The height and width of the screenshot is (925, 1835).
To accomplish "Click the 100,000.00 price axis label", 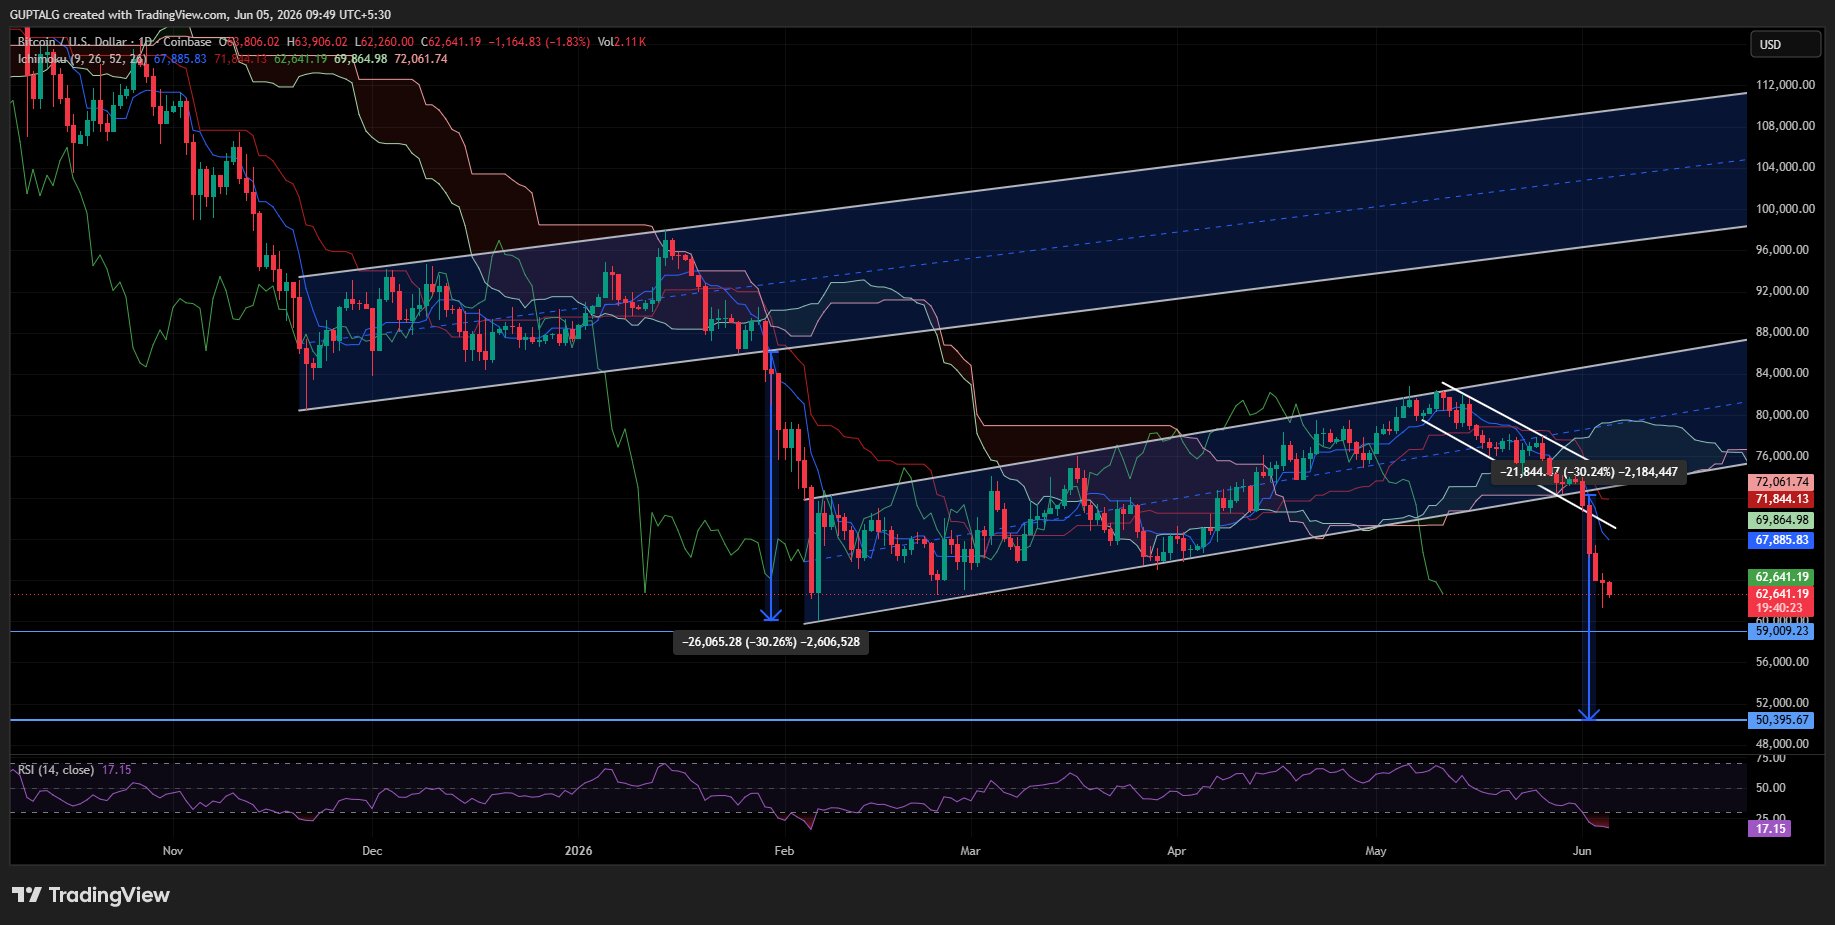I will coord(1785,209).
